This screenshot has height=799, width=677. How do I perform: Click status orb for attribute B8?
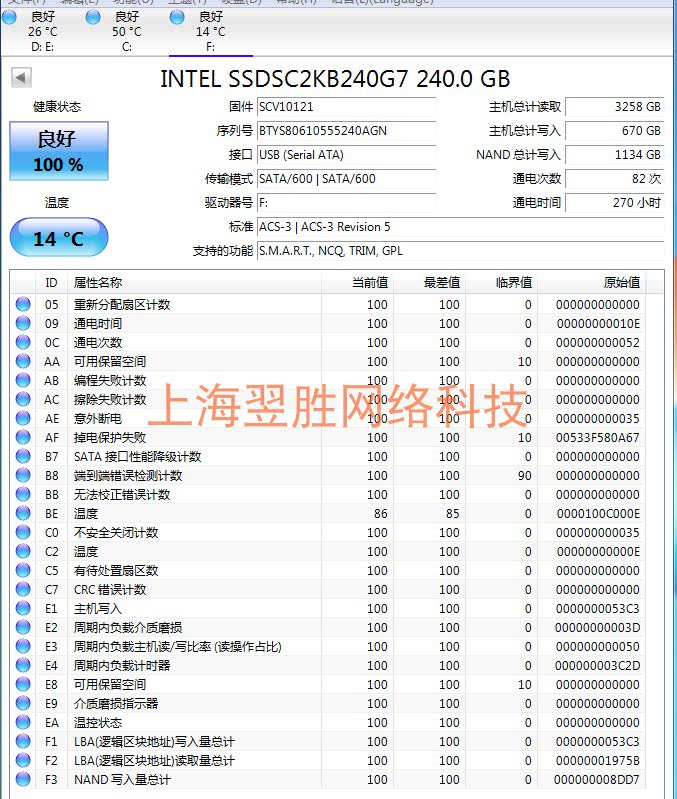pos(23,475)
